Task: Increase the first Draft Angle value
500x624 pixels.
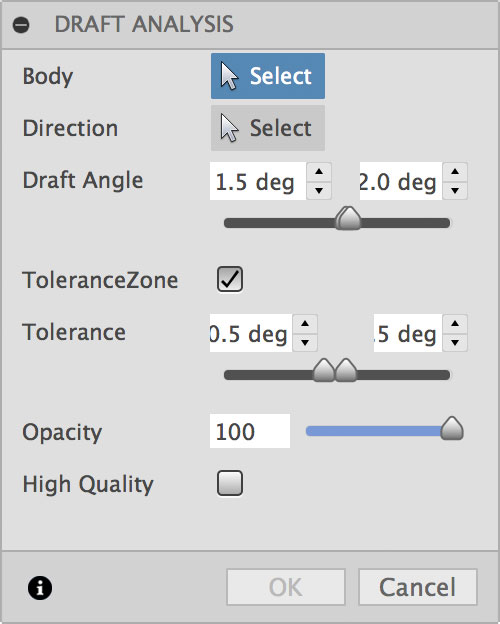Action: coord(319,172)
